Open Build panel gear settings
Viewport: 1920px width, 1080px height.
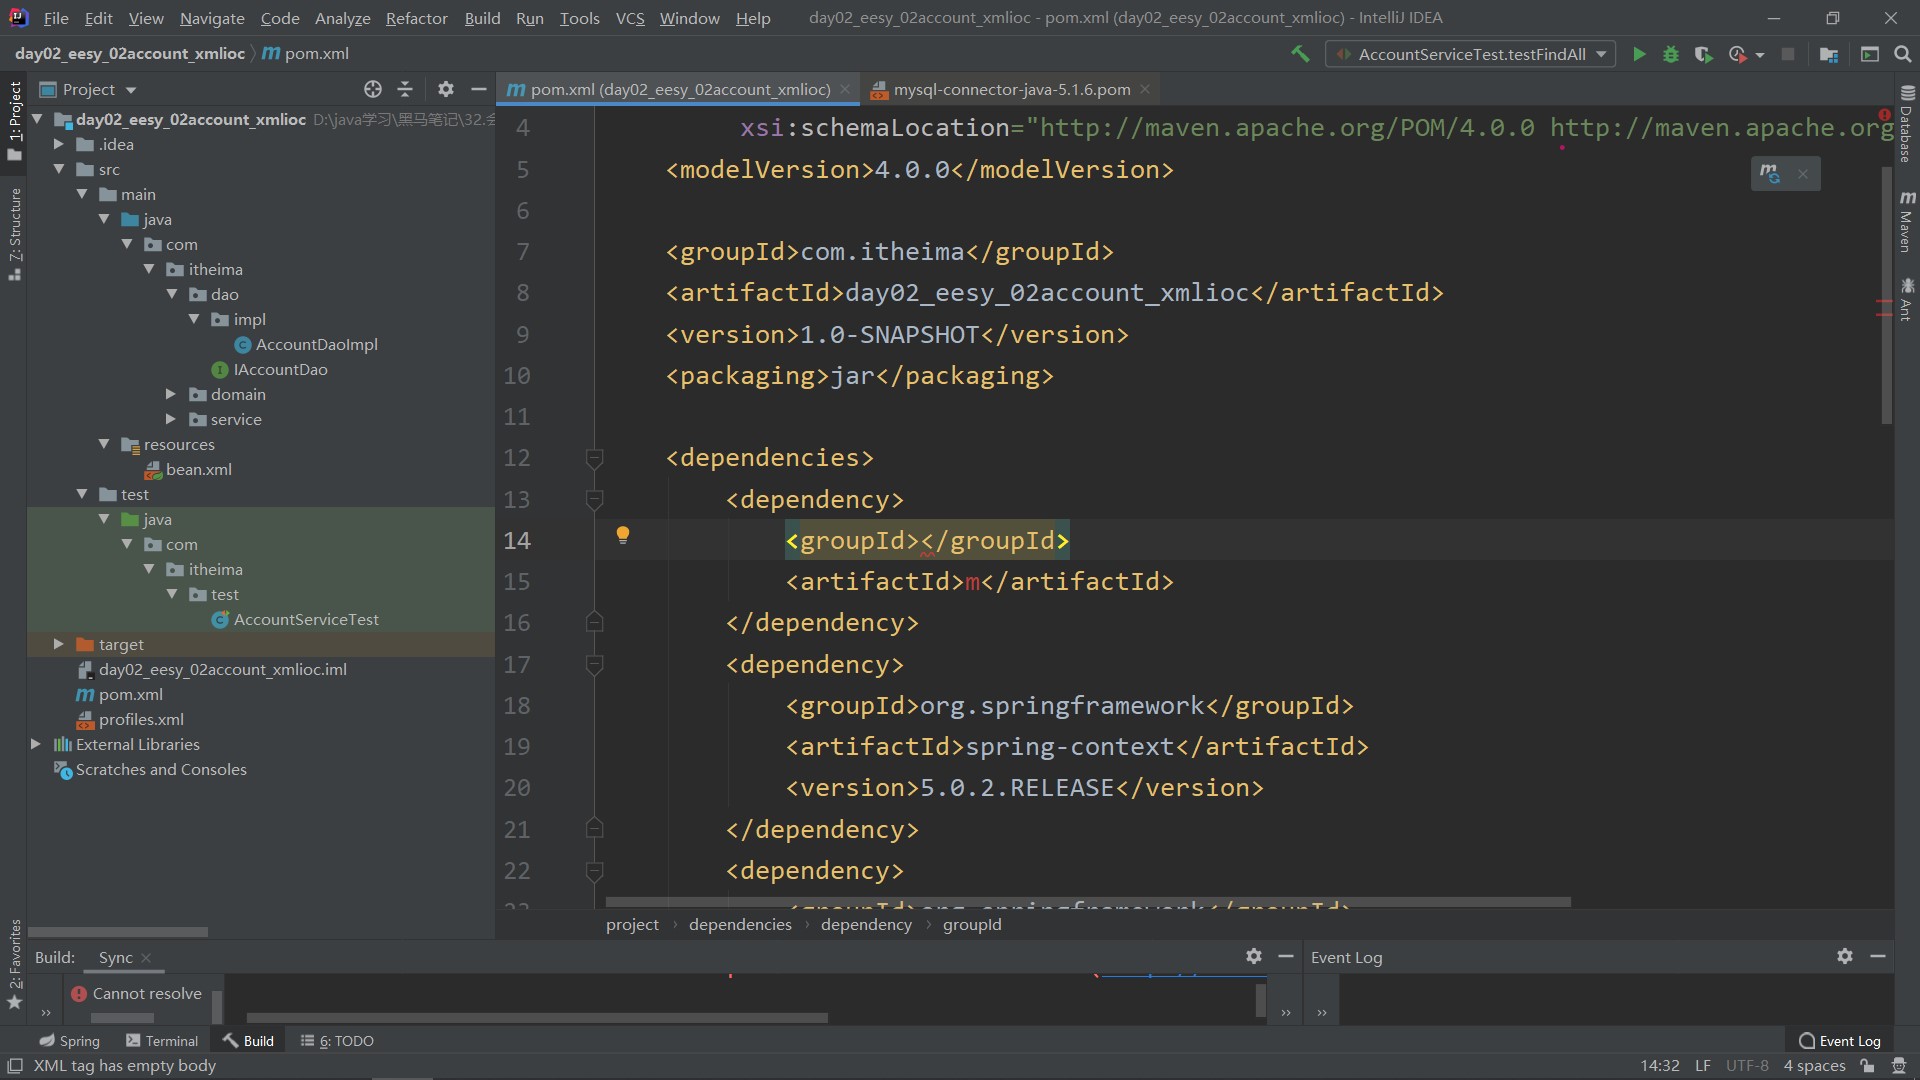1254,956
